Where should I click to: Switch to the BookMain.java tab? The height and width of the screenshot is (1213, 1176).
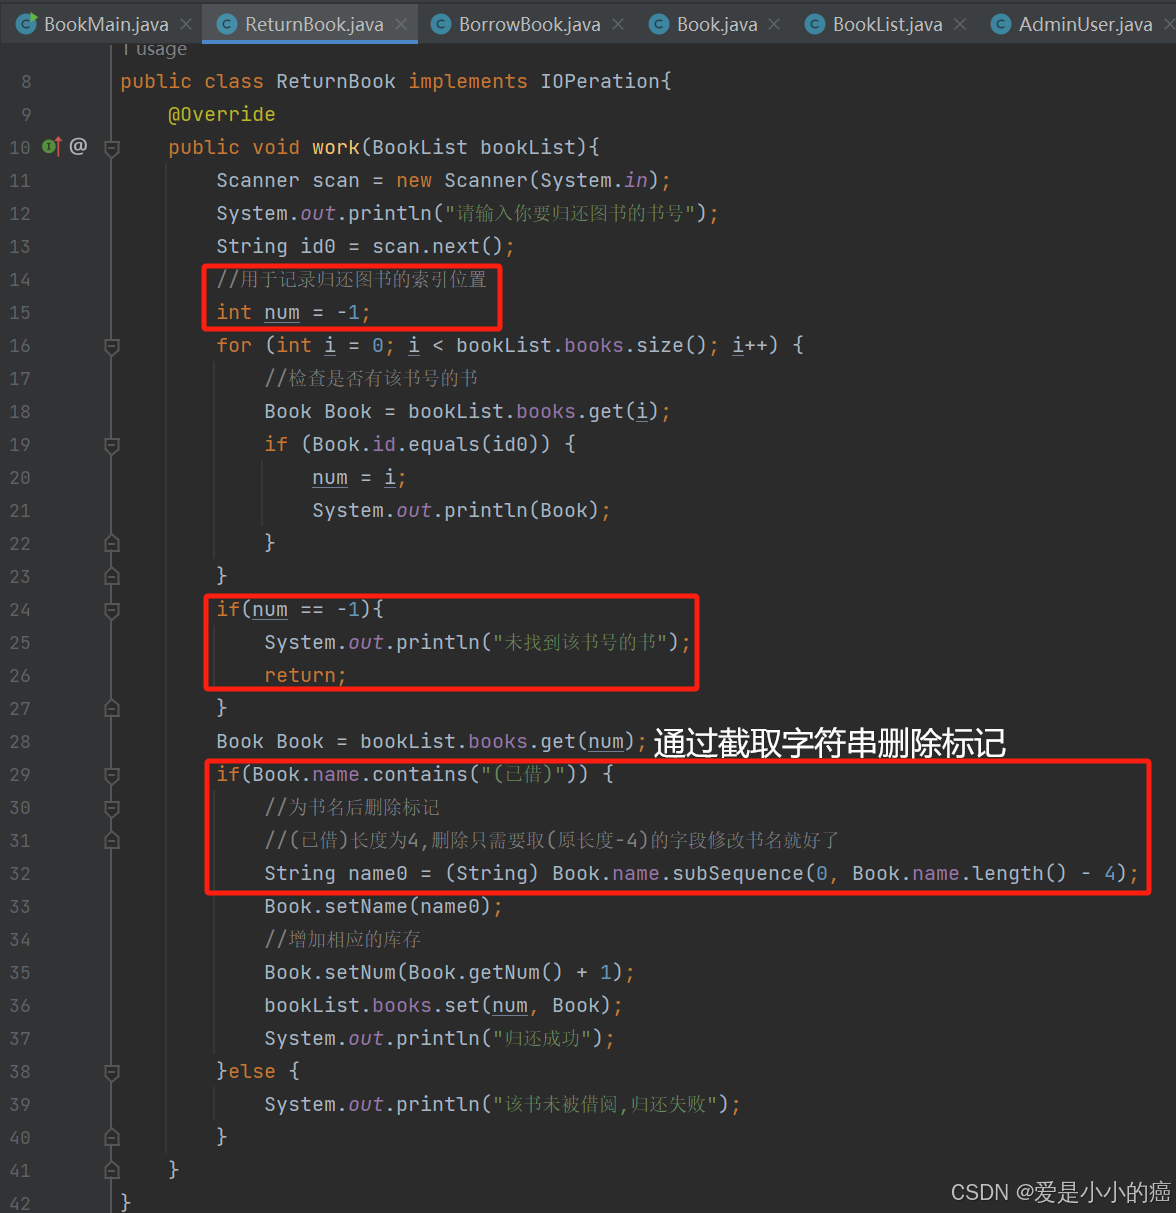click(106, 24)
